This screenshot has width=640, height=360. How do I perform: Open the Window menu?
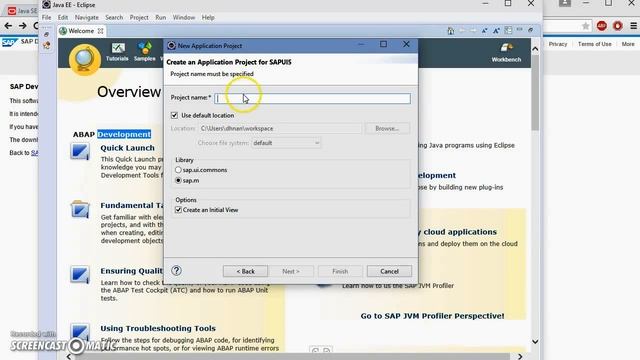tap(184, 18)
